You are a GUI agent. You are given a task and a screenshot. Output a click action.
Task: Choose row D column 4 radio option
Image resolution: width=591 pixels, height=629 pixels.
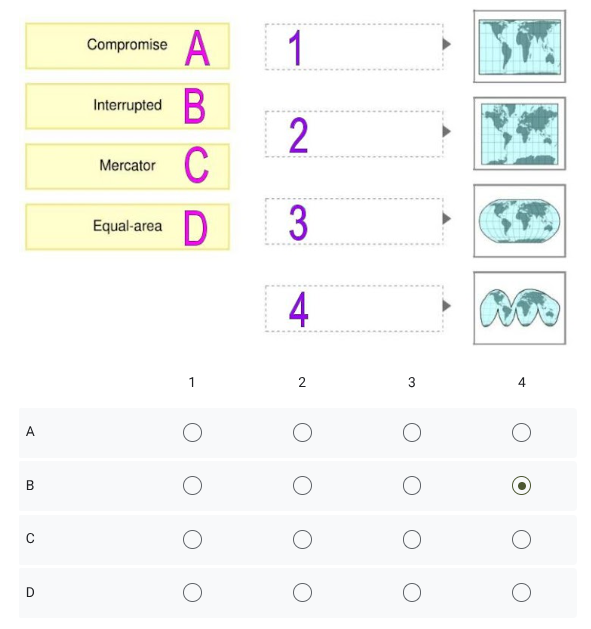(521, 592)
